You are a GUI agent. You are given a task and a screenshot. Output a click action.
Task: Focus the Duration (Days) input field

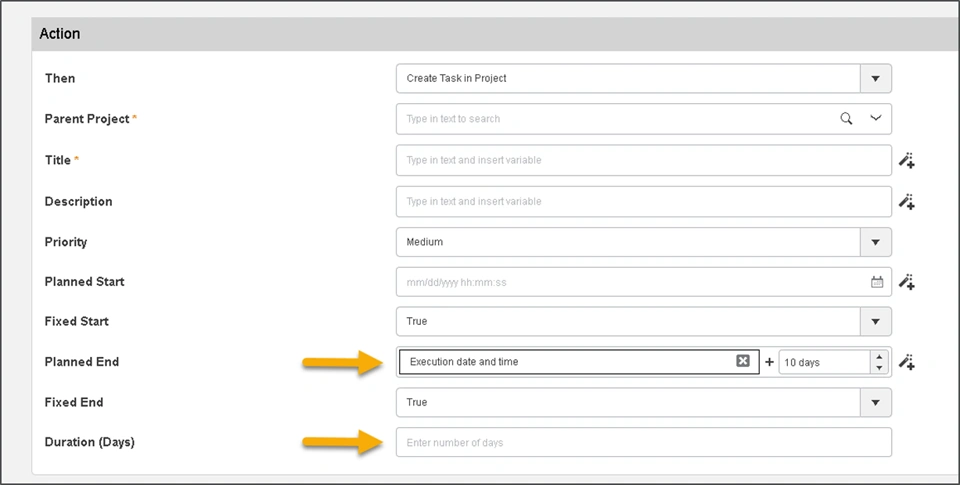[643, 442]
